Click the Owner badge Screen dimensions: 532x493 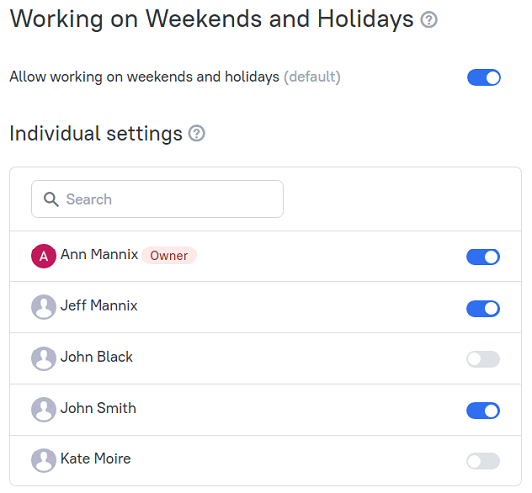(x=169, y=255)
